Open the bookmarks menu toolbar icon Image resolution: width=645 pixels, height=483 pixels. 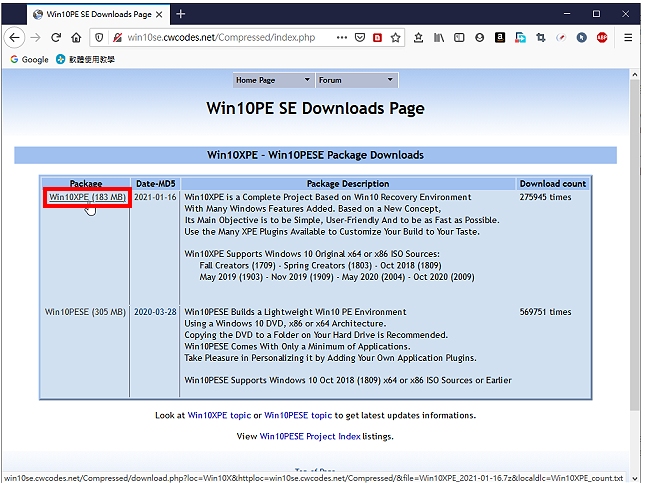418,38
